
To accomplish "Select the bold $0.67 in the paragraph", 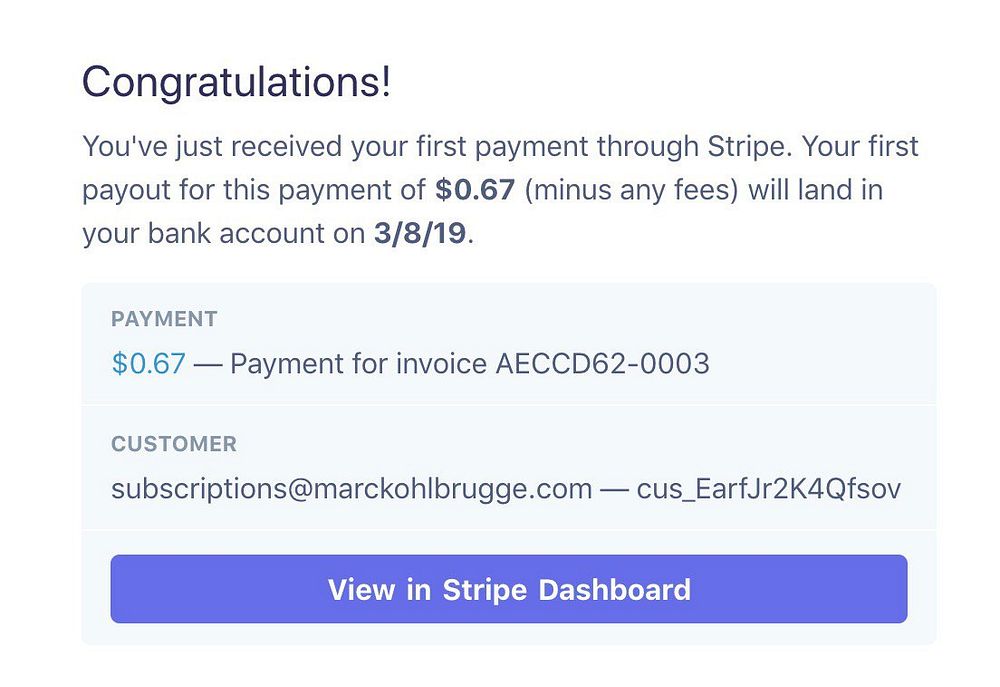I will pos(475,190).
